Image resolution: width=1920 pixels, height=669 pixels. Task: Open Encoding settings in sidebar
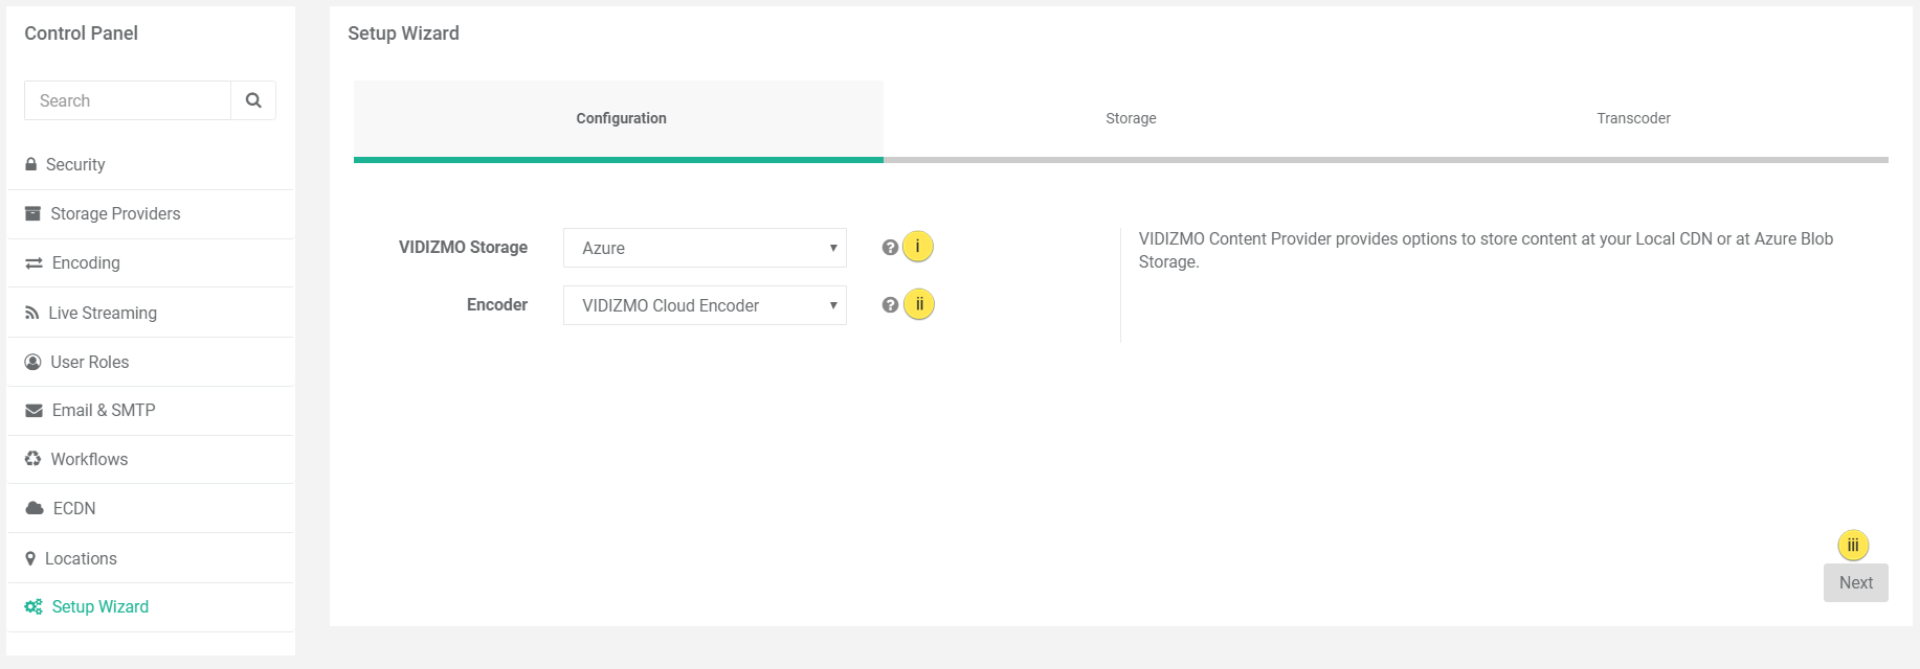pos(150,263)
